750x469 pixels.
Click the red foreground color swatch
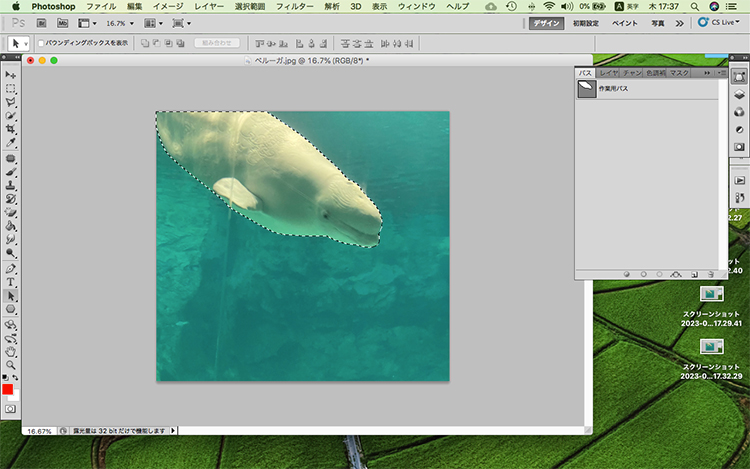click(x=7, y=389)
